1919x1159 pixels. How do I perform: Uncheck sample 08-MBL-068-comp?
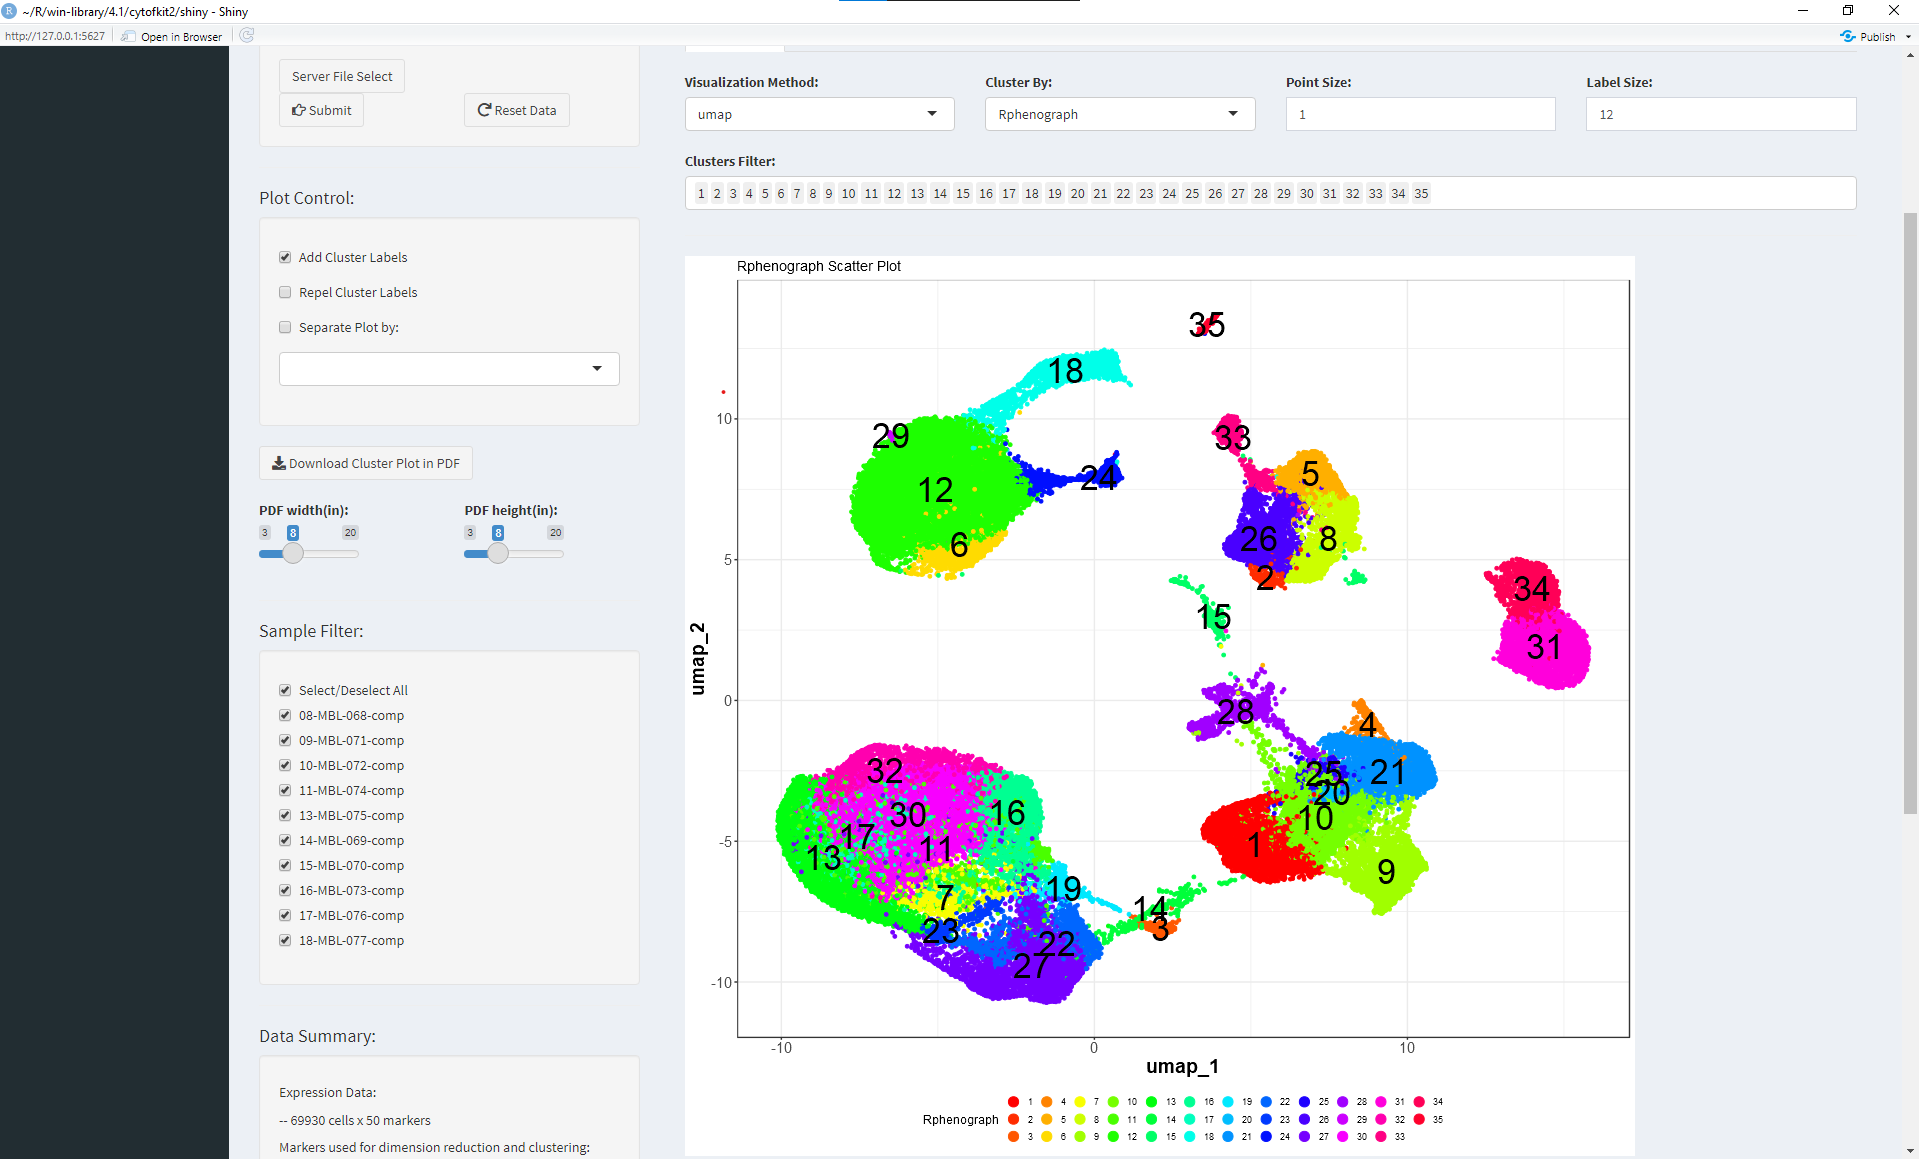pos(285,715)
